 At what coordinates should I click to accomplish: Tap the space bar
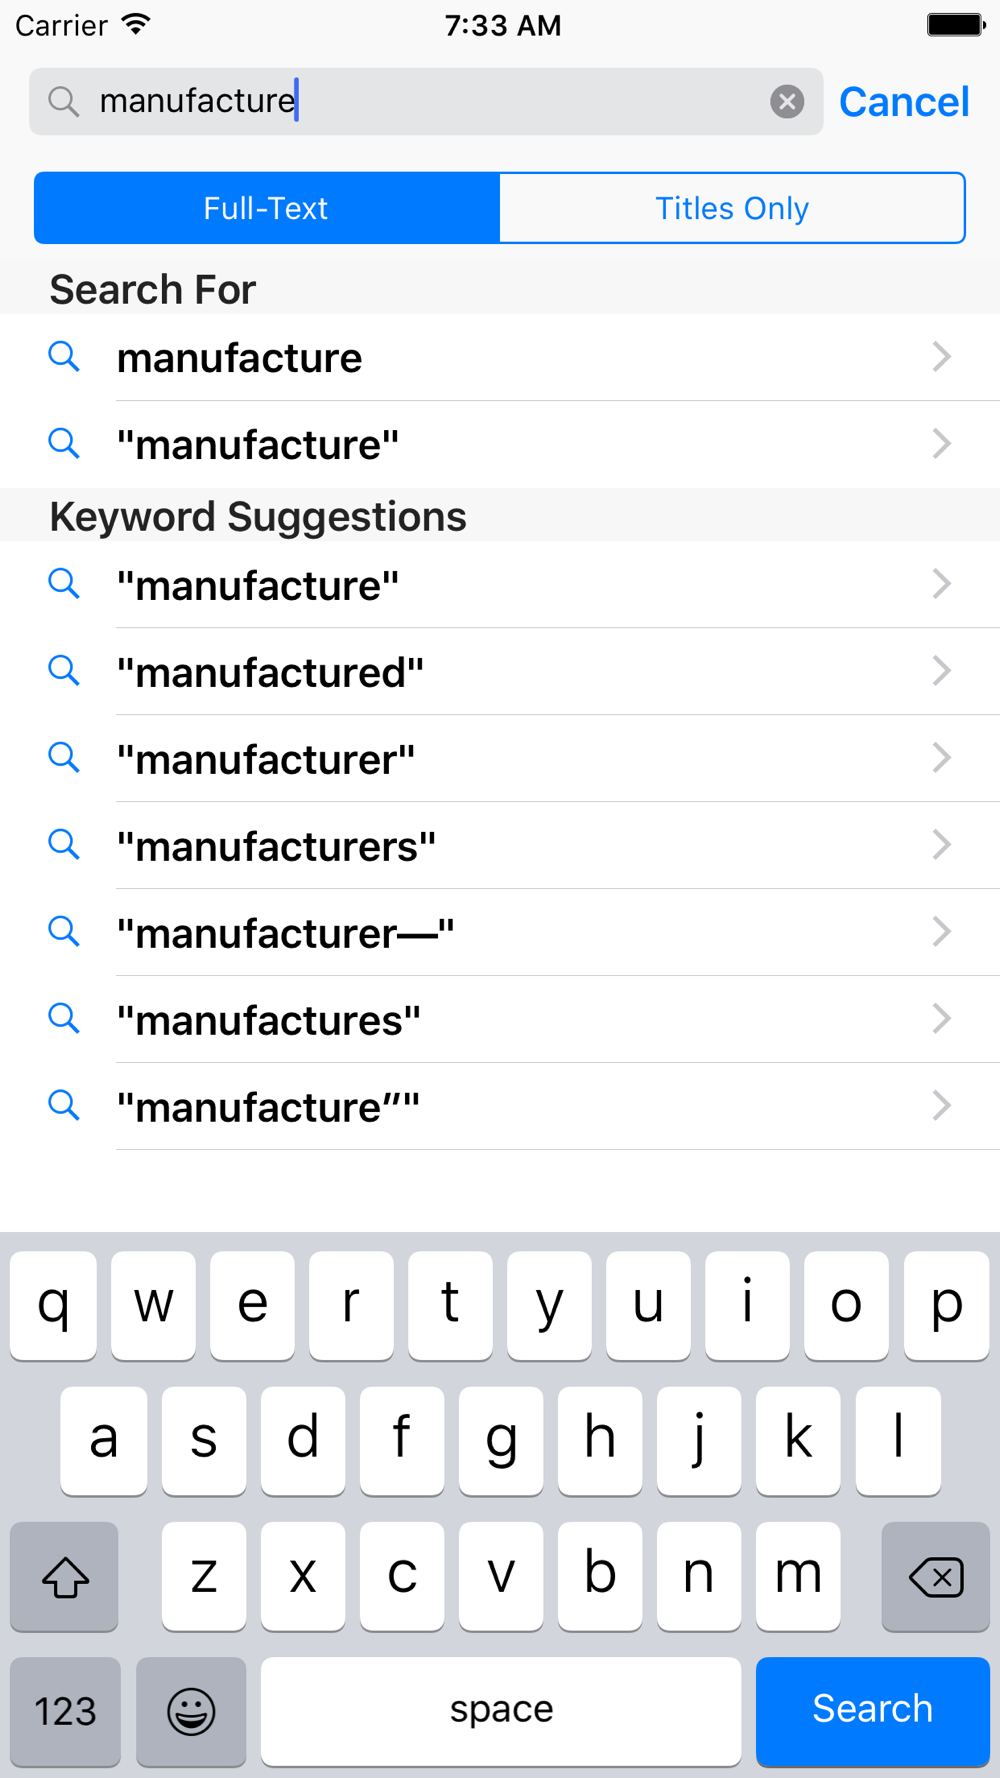501,1711
